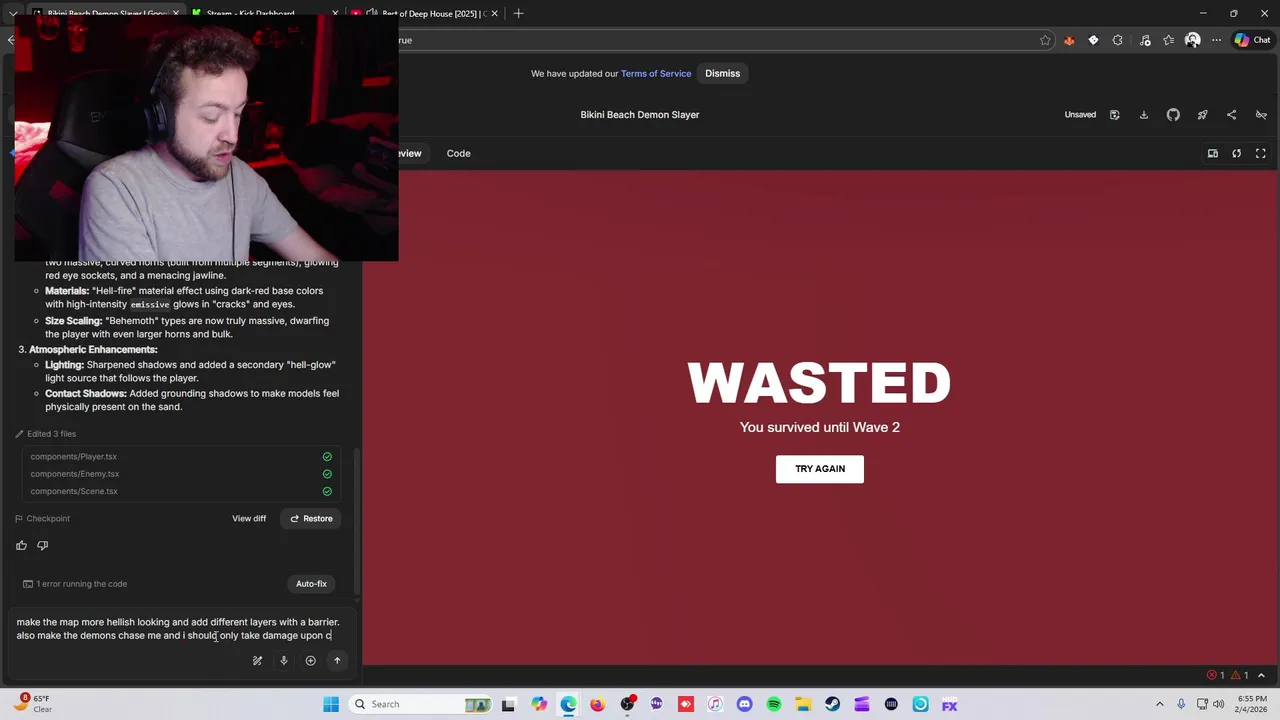Show hidden system tray icons
This screenshot has width=1280, height=720.
click(1160, 704)
